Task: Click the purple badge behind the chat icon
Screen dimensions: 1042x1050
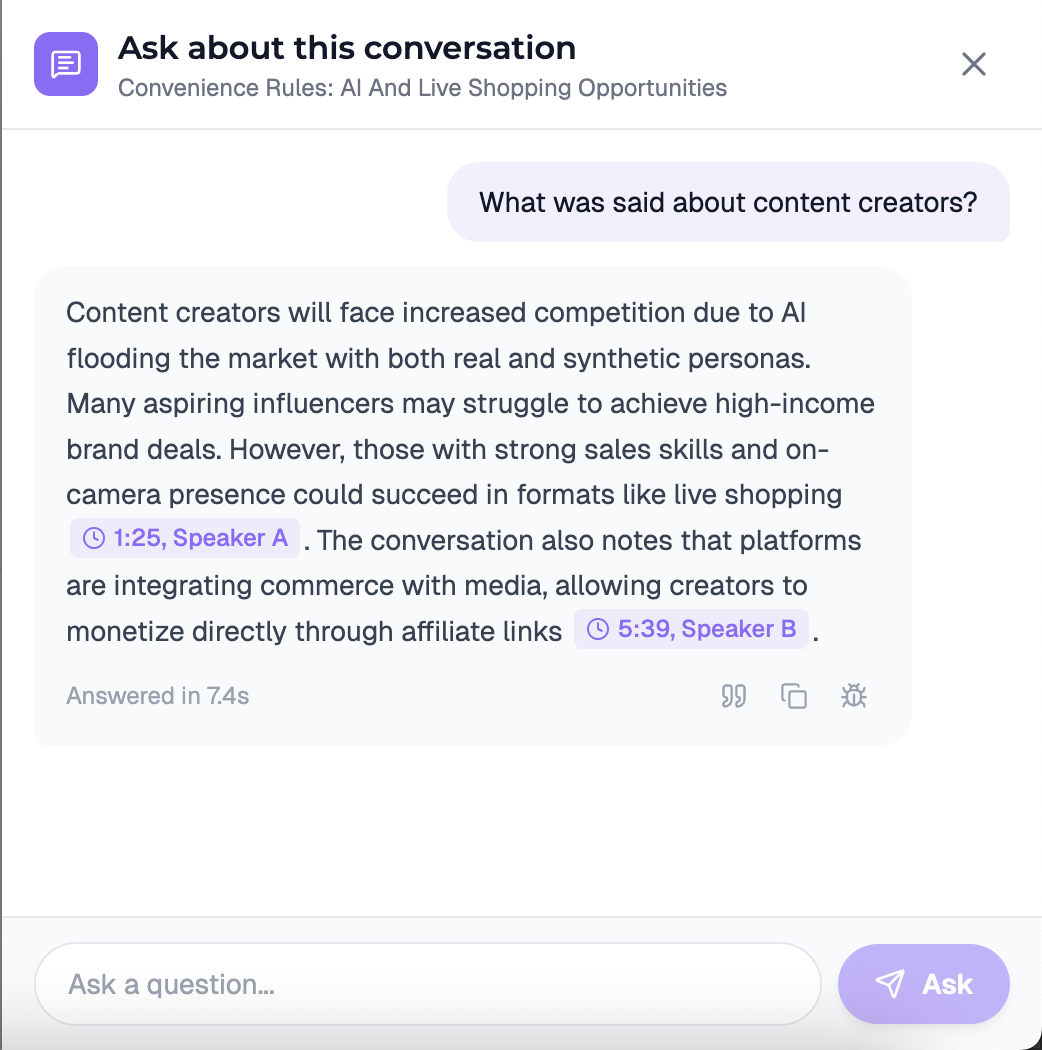Action: tap(64, 63)
